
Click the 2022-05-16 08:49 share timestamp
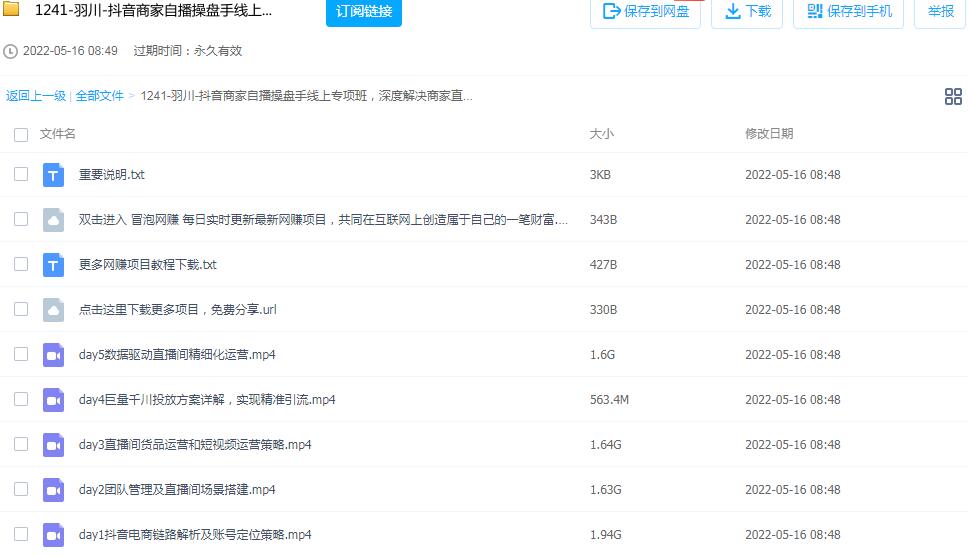tap(70, 51)
